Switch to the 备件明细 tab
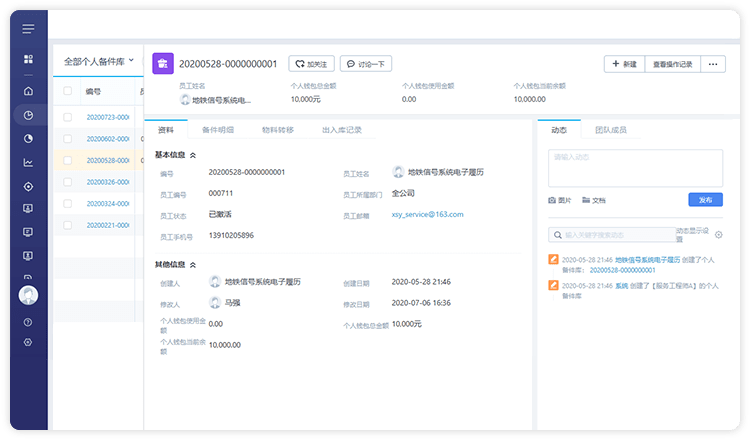The height and width of the screenshot is (440, 750). click(218, 130)
